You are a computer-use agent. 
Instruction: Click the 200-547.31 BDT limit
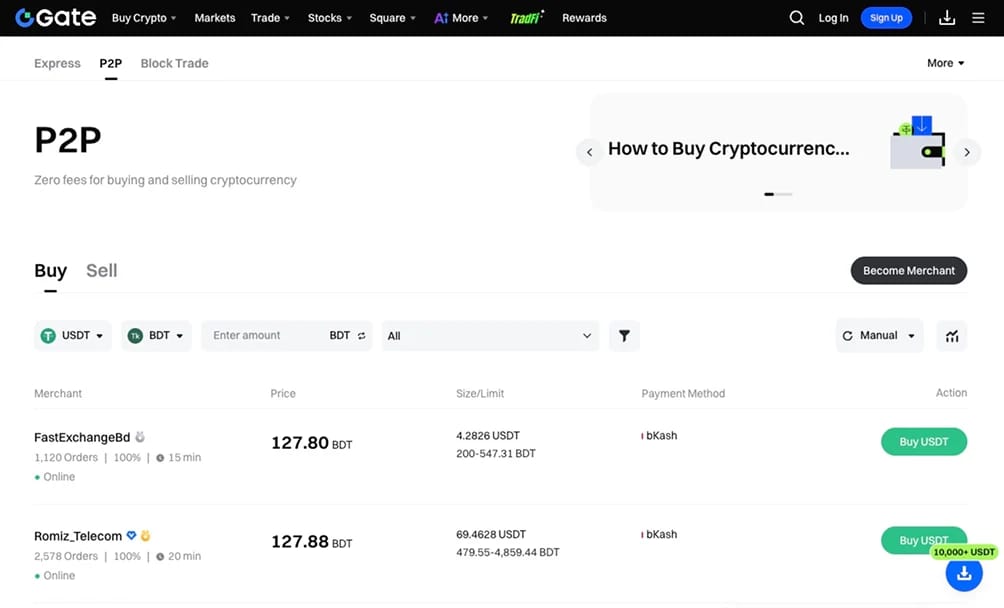496,454
